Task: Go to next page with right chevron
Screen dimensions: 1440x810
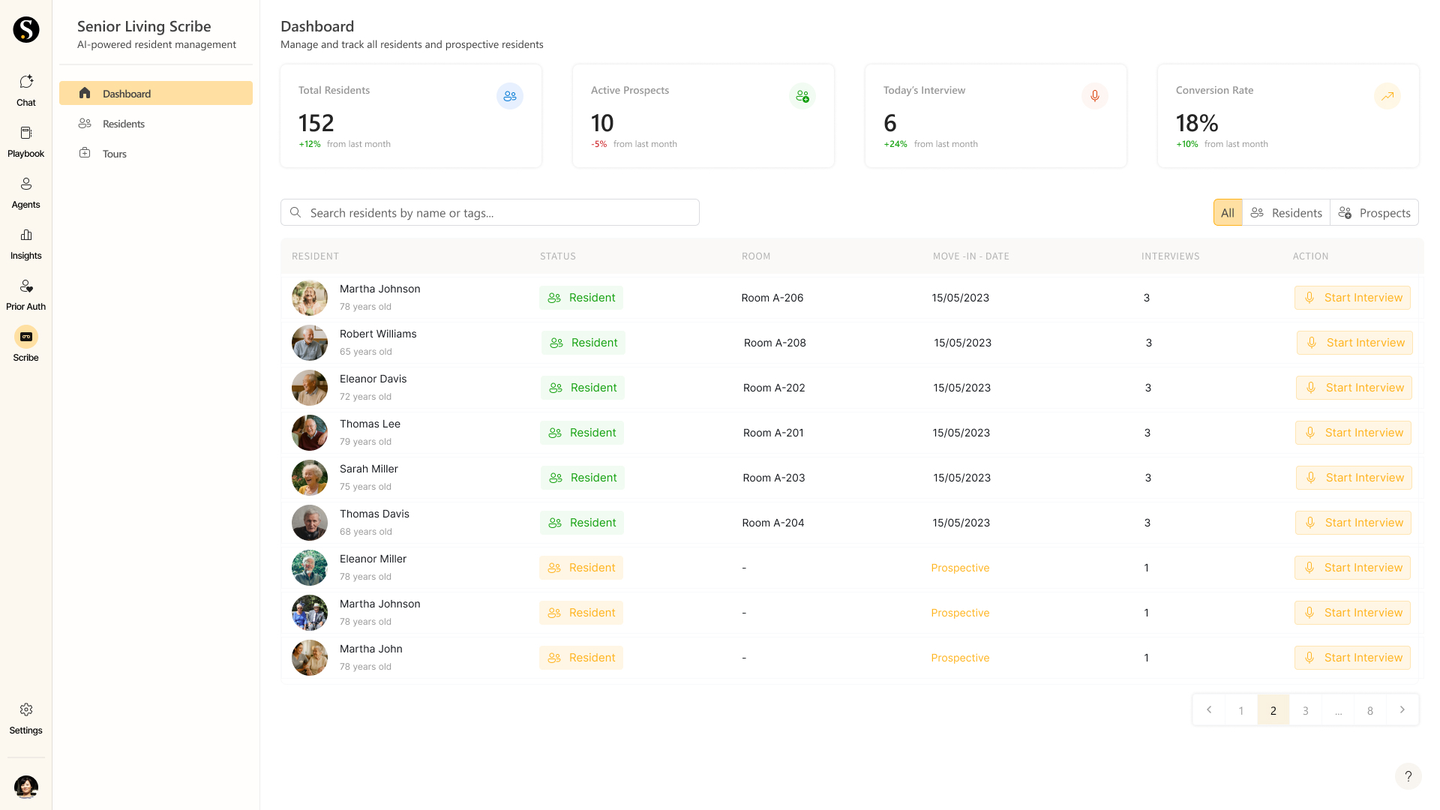Action: pos(1402,710)
